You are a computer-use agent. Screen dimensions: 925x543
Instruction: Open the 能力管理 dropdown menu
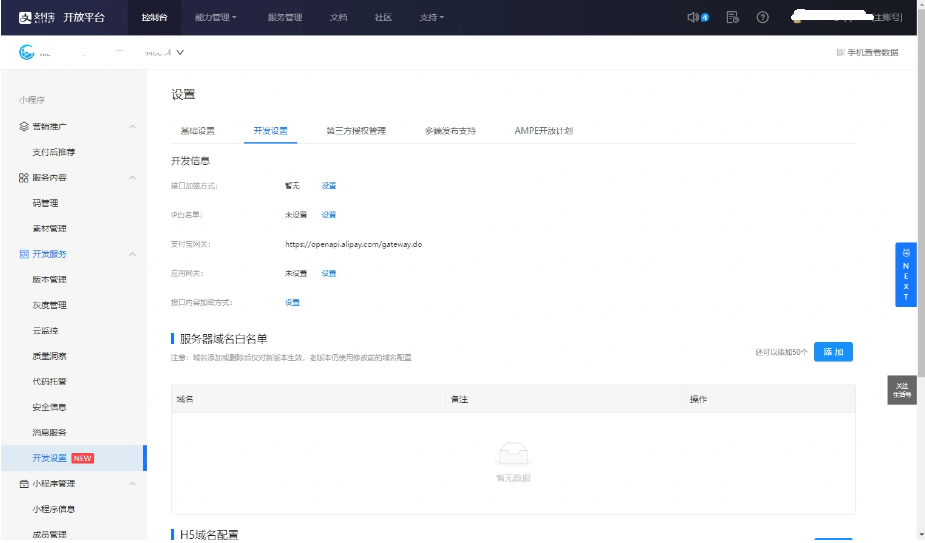(215, 17)
